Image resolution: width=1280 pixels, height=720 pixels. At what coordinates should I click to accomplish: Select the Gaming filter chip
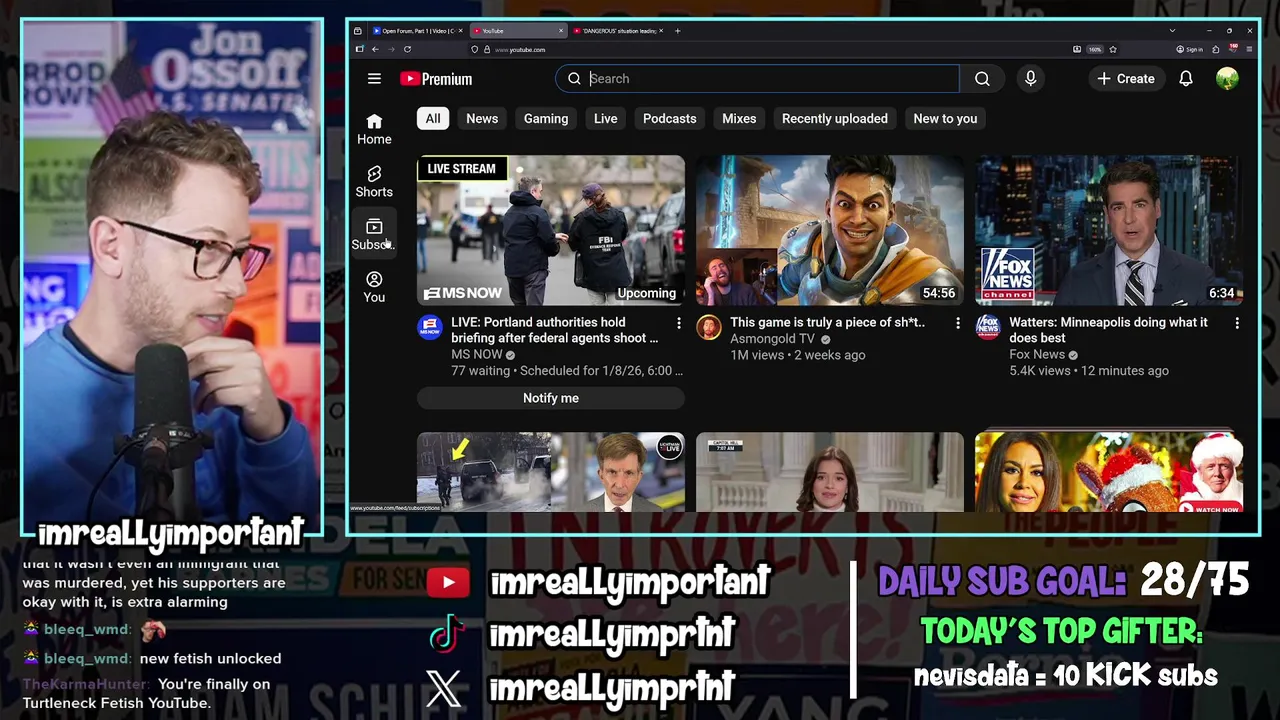(x=546, y=119)
